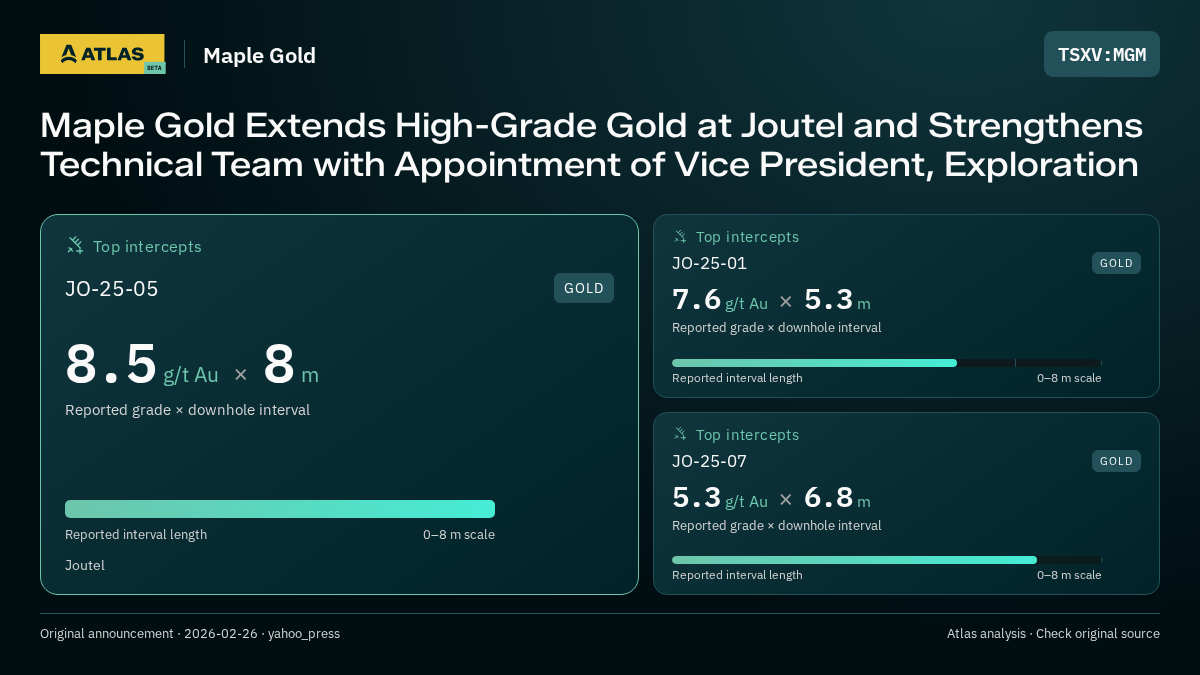Viewport: 1200px width, 675px height.
Task: Click the hole ID JO-25-01
Action: coord(709,263)
